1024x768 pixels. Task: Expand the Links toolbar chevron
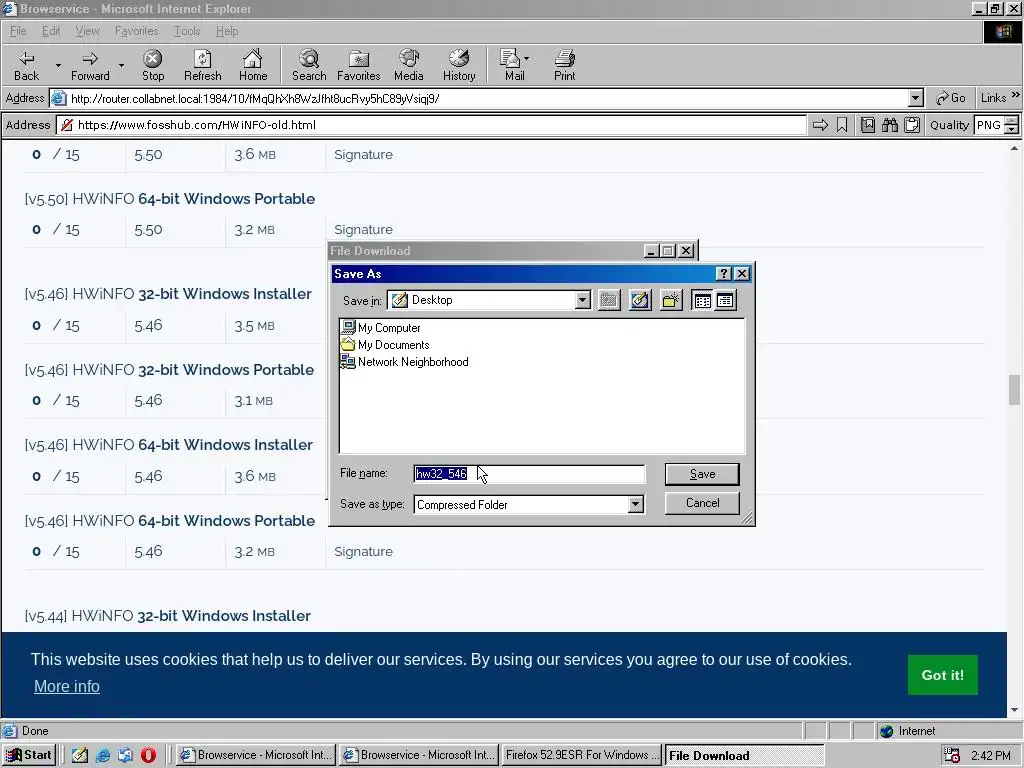point(1016,96)
